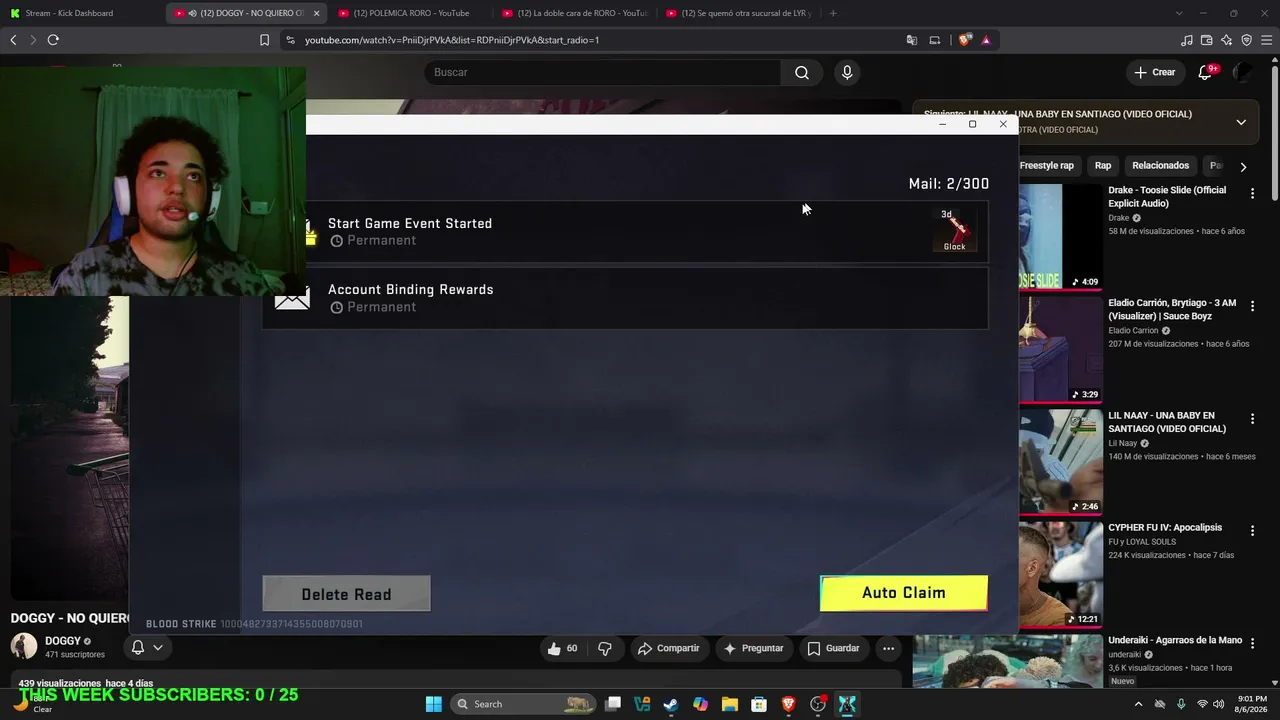This screenshot has width=1280, height=720.
Task: Click the YouTube search magnifier icon
Action: click(x=802, y=72)
